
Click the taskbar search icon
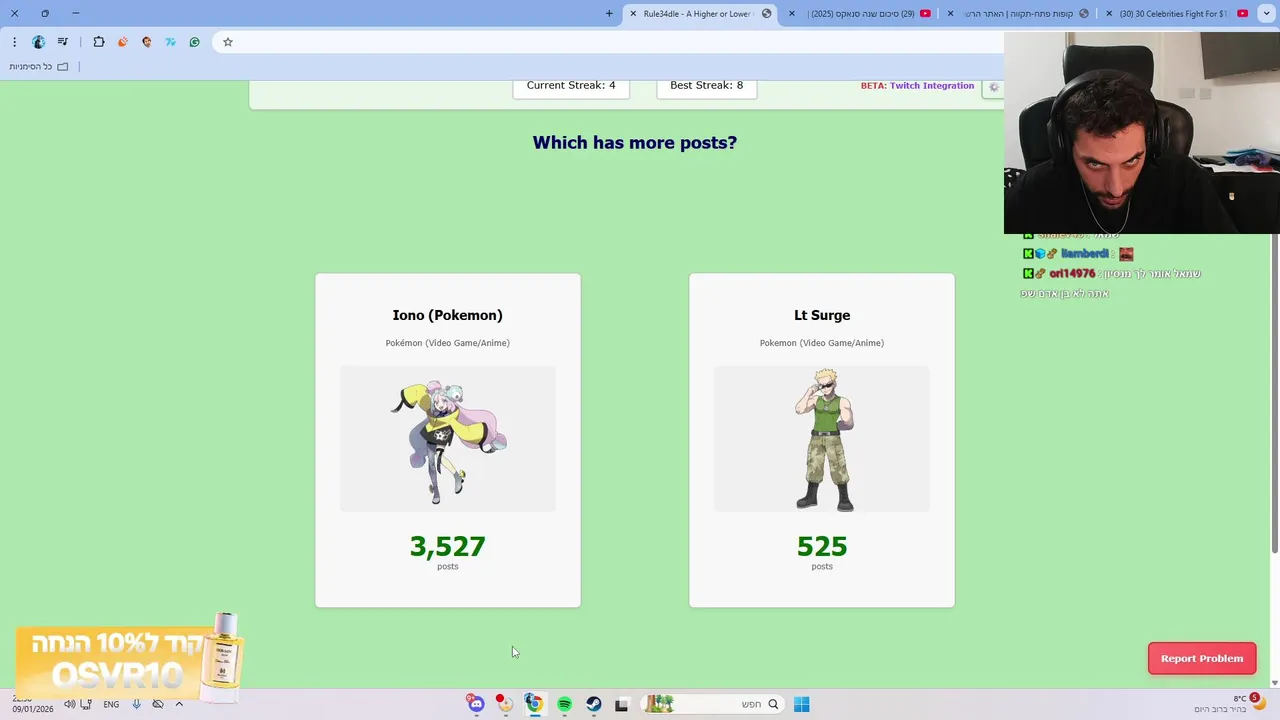click(x=773, y=704)
